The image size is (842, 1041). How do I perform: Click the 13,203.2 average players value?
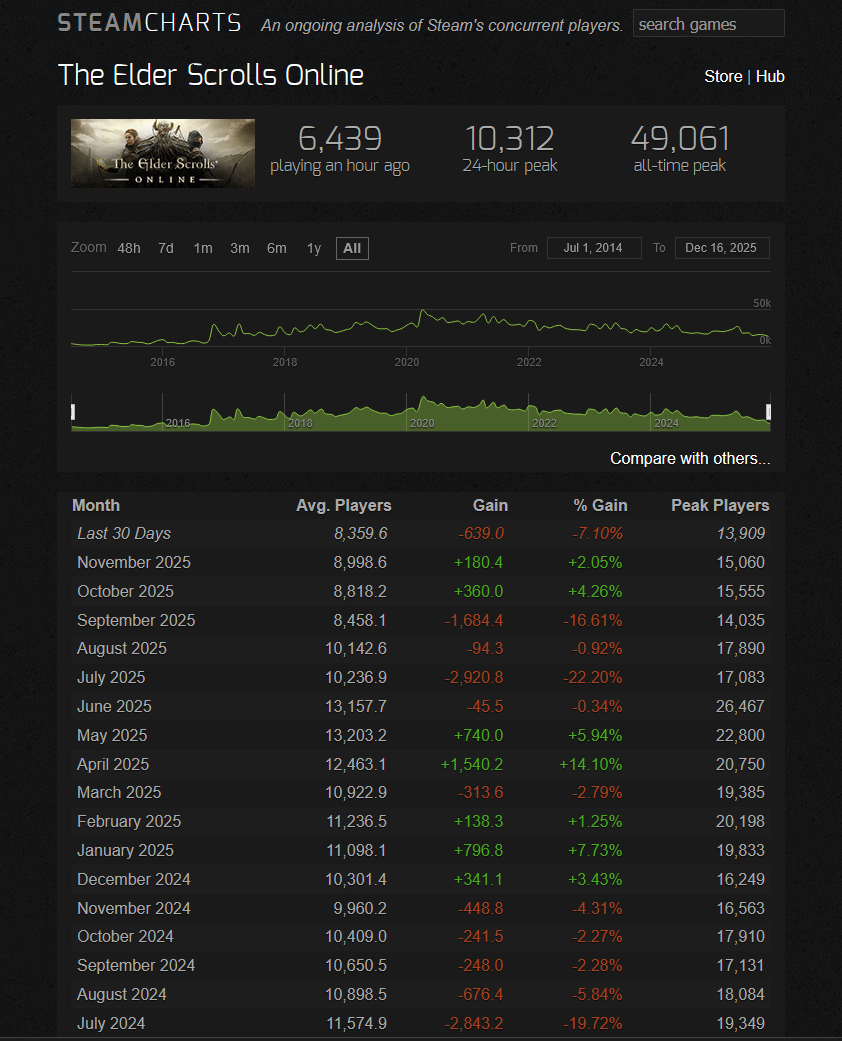355,736
